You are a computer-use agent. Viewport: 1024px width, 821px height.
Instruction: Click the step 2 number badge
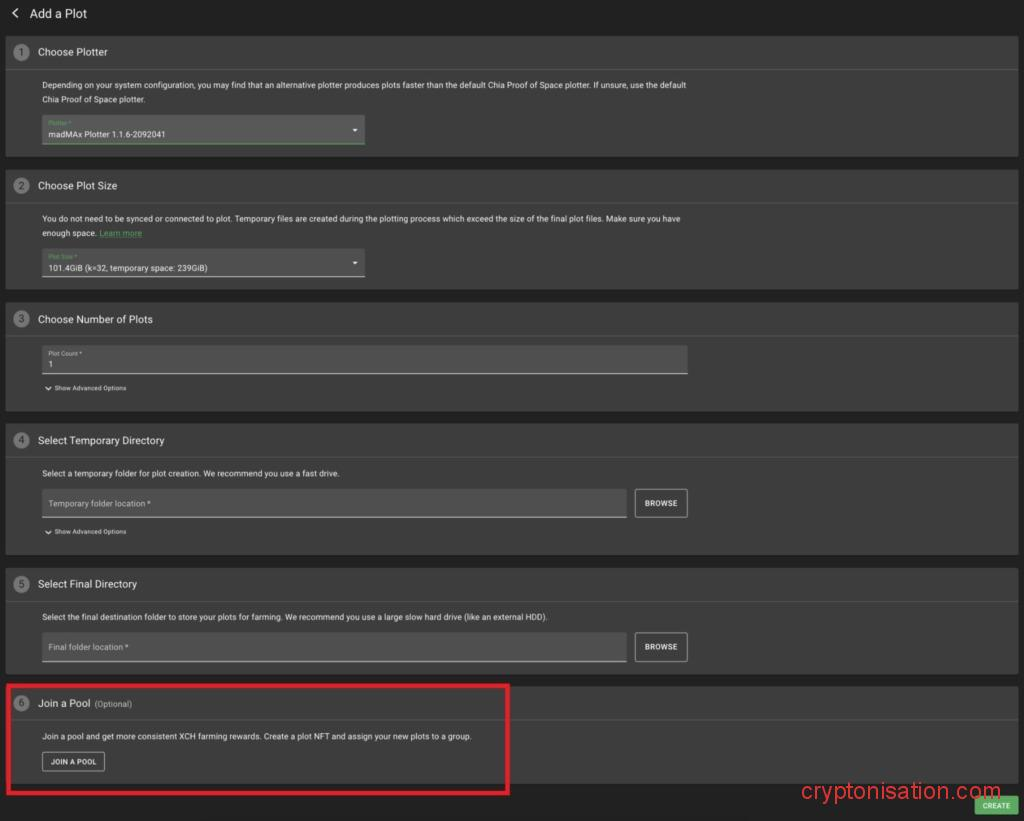coord(22,186)
